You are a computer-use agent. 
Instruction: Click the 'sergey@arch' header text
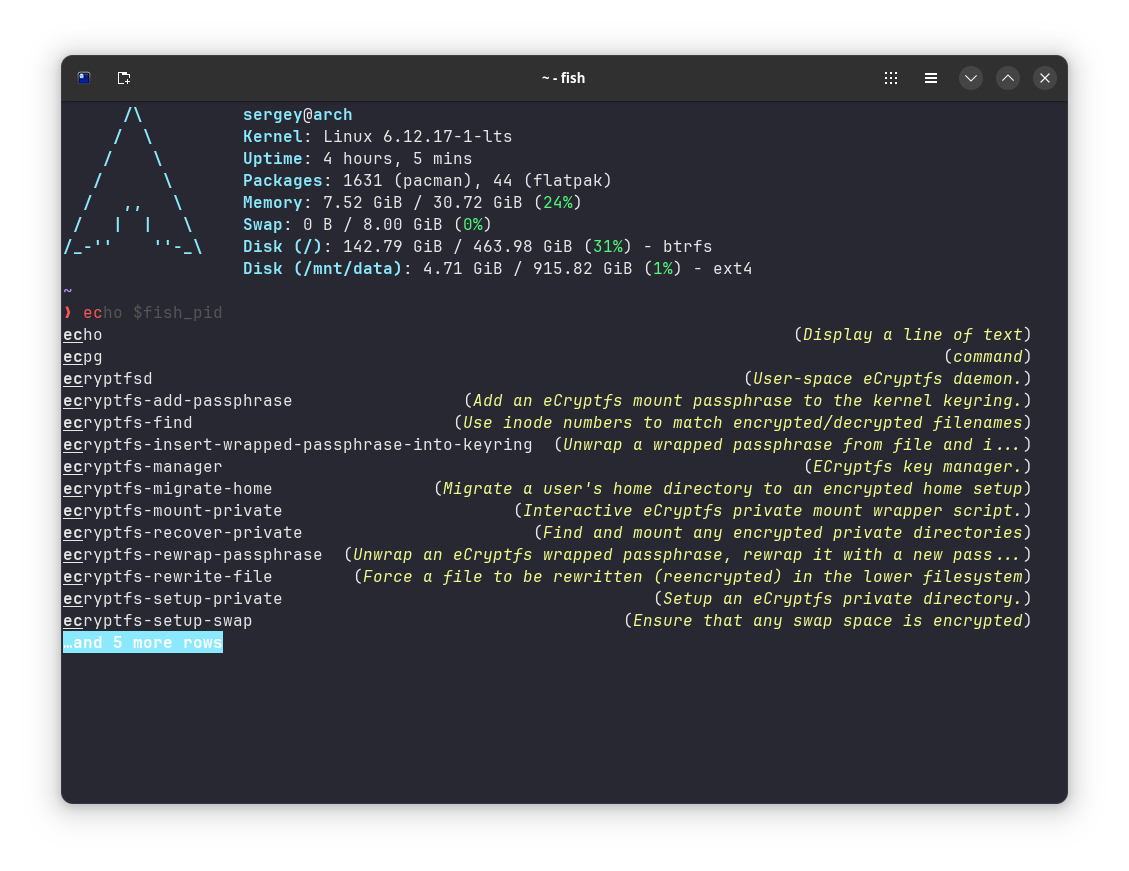coord(297,115)
